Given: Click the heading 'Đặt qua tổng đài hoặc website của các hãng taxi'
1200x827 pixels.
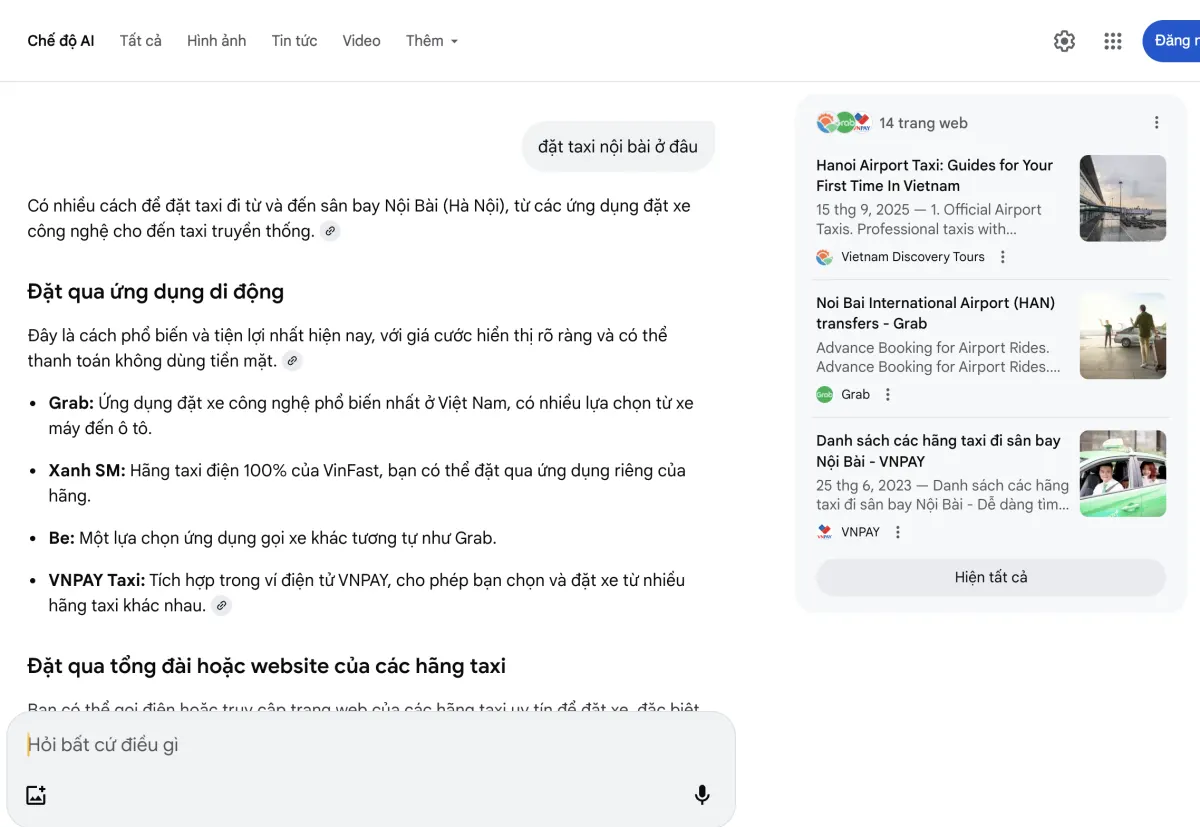Looking at the screenshot, I should pyautogui.click(x=267, y=666).
